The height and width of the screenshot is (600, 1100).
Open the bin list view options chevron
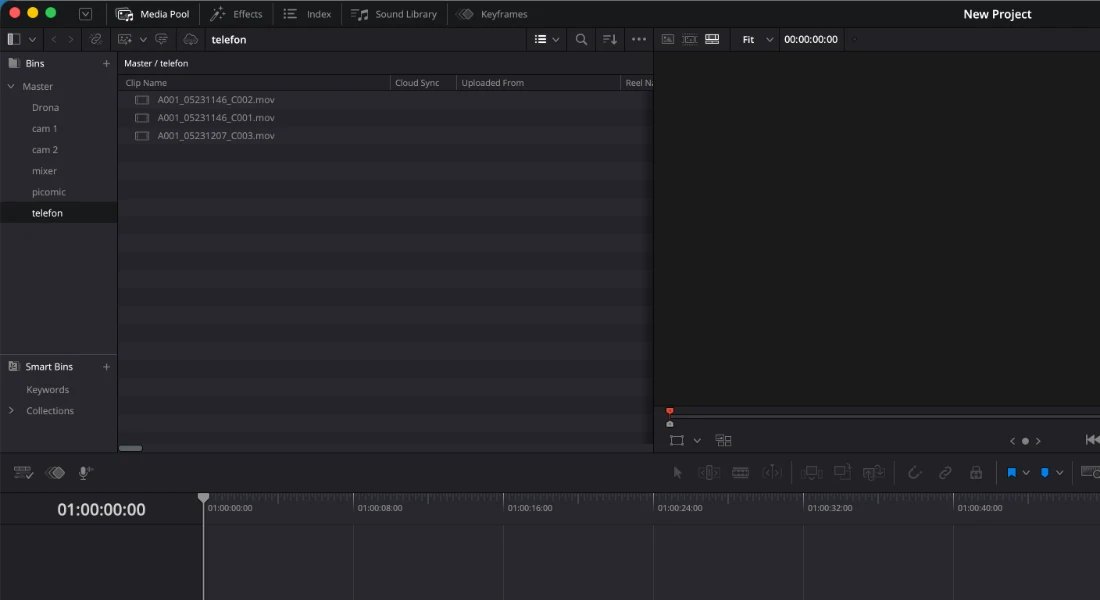[32, 39]
